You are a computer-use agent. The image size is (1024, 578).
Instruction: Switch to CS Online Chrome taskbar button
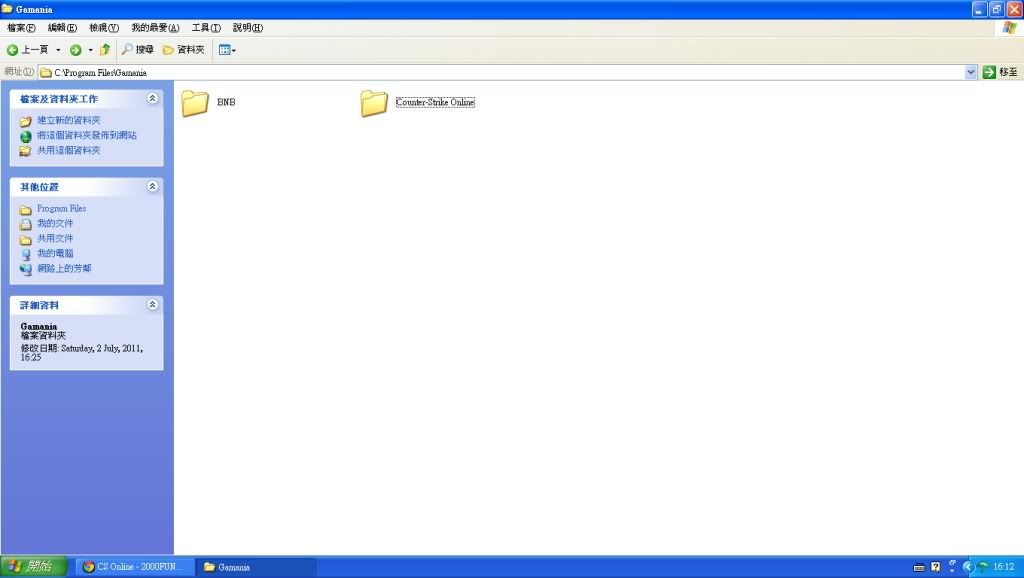(x=135, y=567)
